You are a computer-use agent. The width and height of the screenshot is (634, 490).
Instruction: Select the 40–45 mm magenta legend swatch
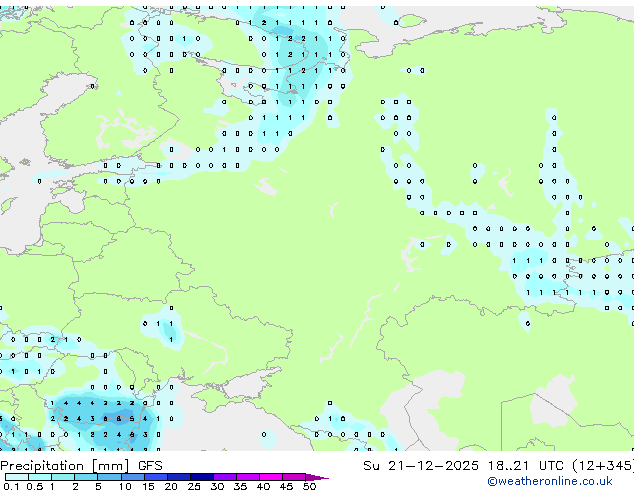pyautogui.click(x=271, y=477)
